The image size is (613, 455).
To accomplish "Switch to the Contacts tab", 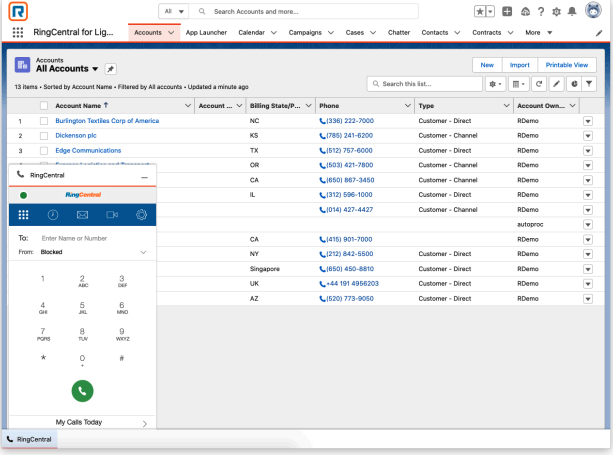I will click(x=435, y=32).
